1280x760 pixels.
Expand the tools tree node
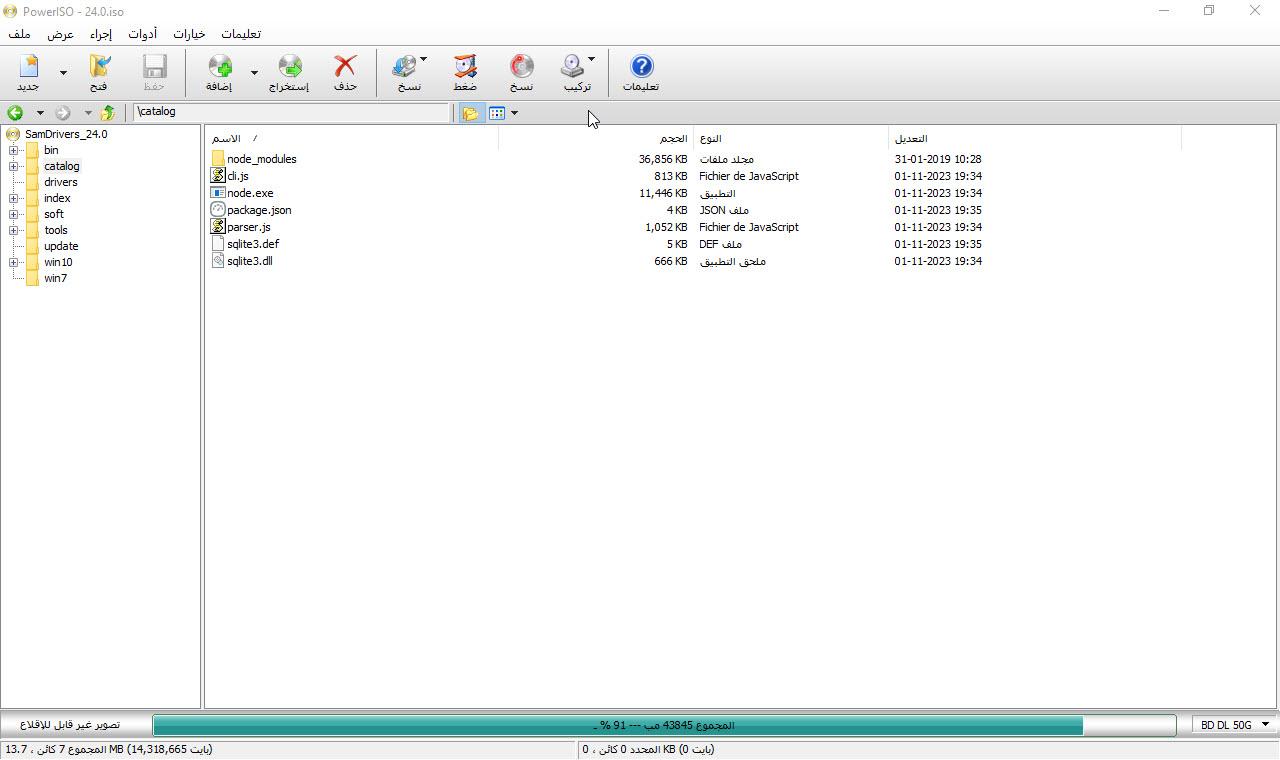click(x=14, y=230)
